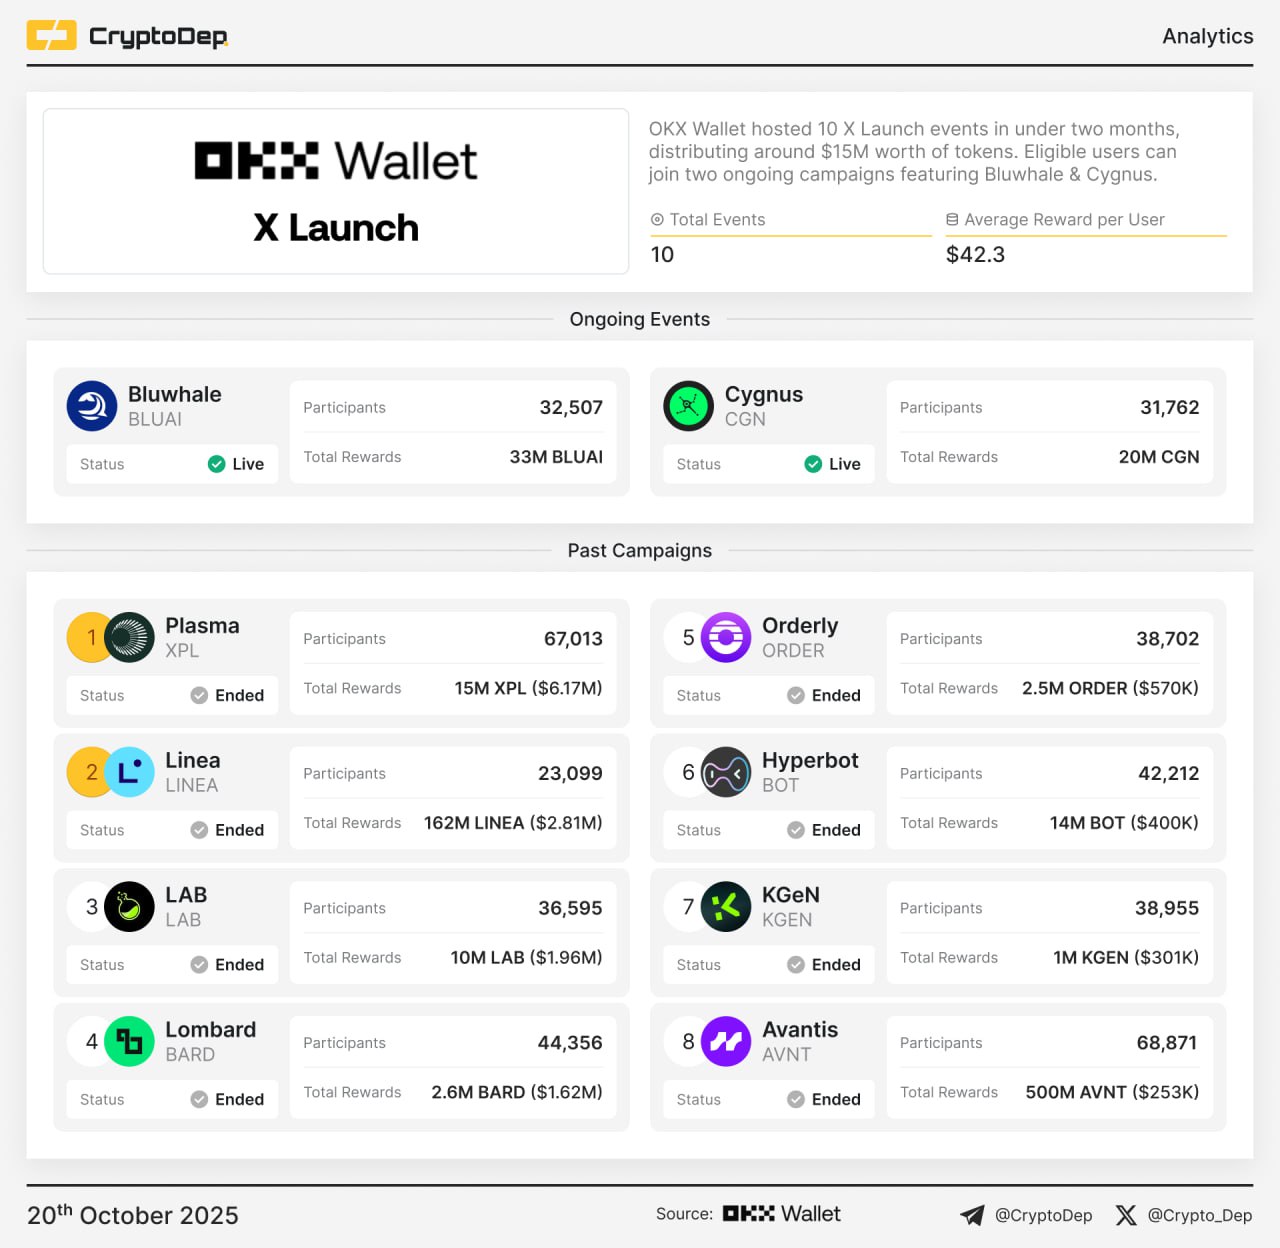Screen dimensions: 1280x1248
Task: Click the Orderly token icon
Action: pos(726,637)
